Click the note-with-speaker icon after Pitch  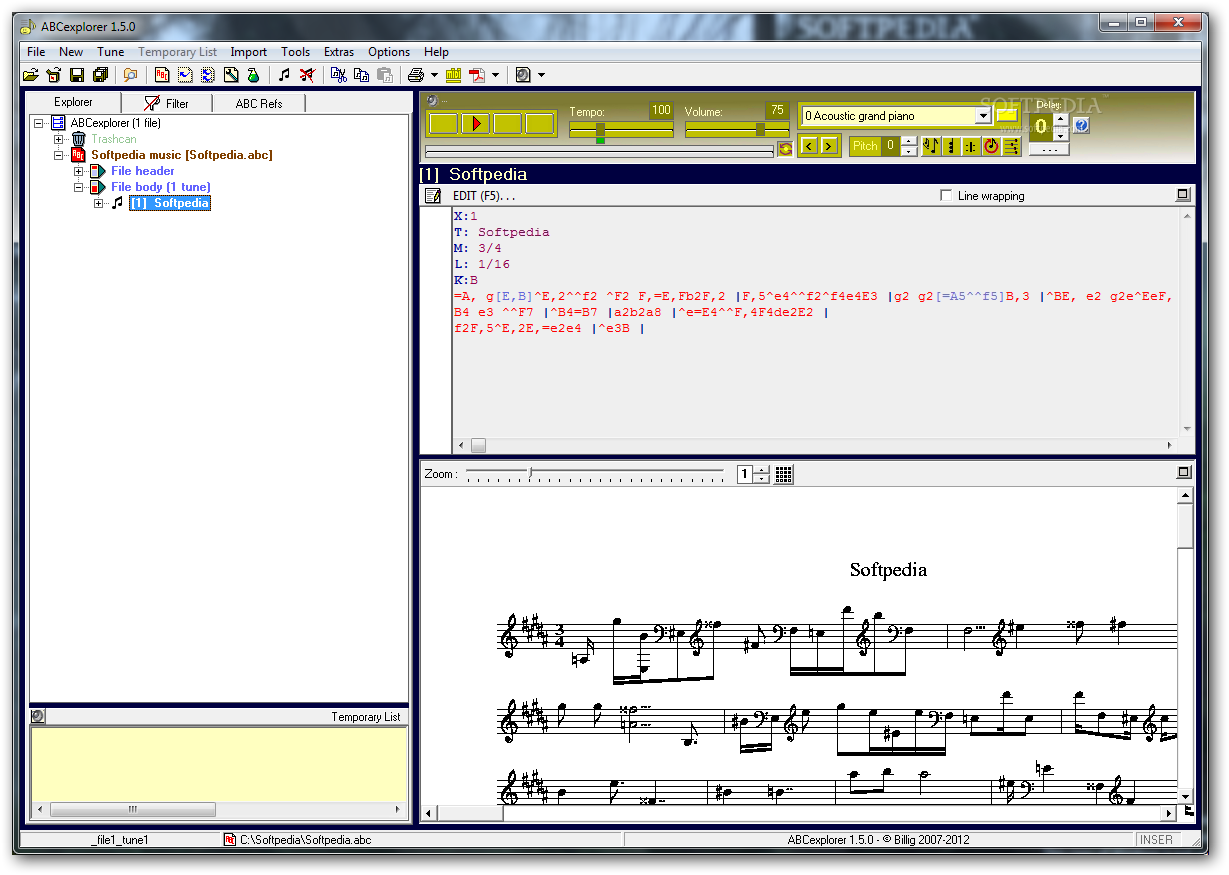[x=931, y=146]
